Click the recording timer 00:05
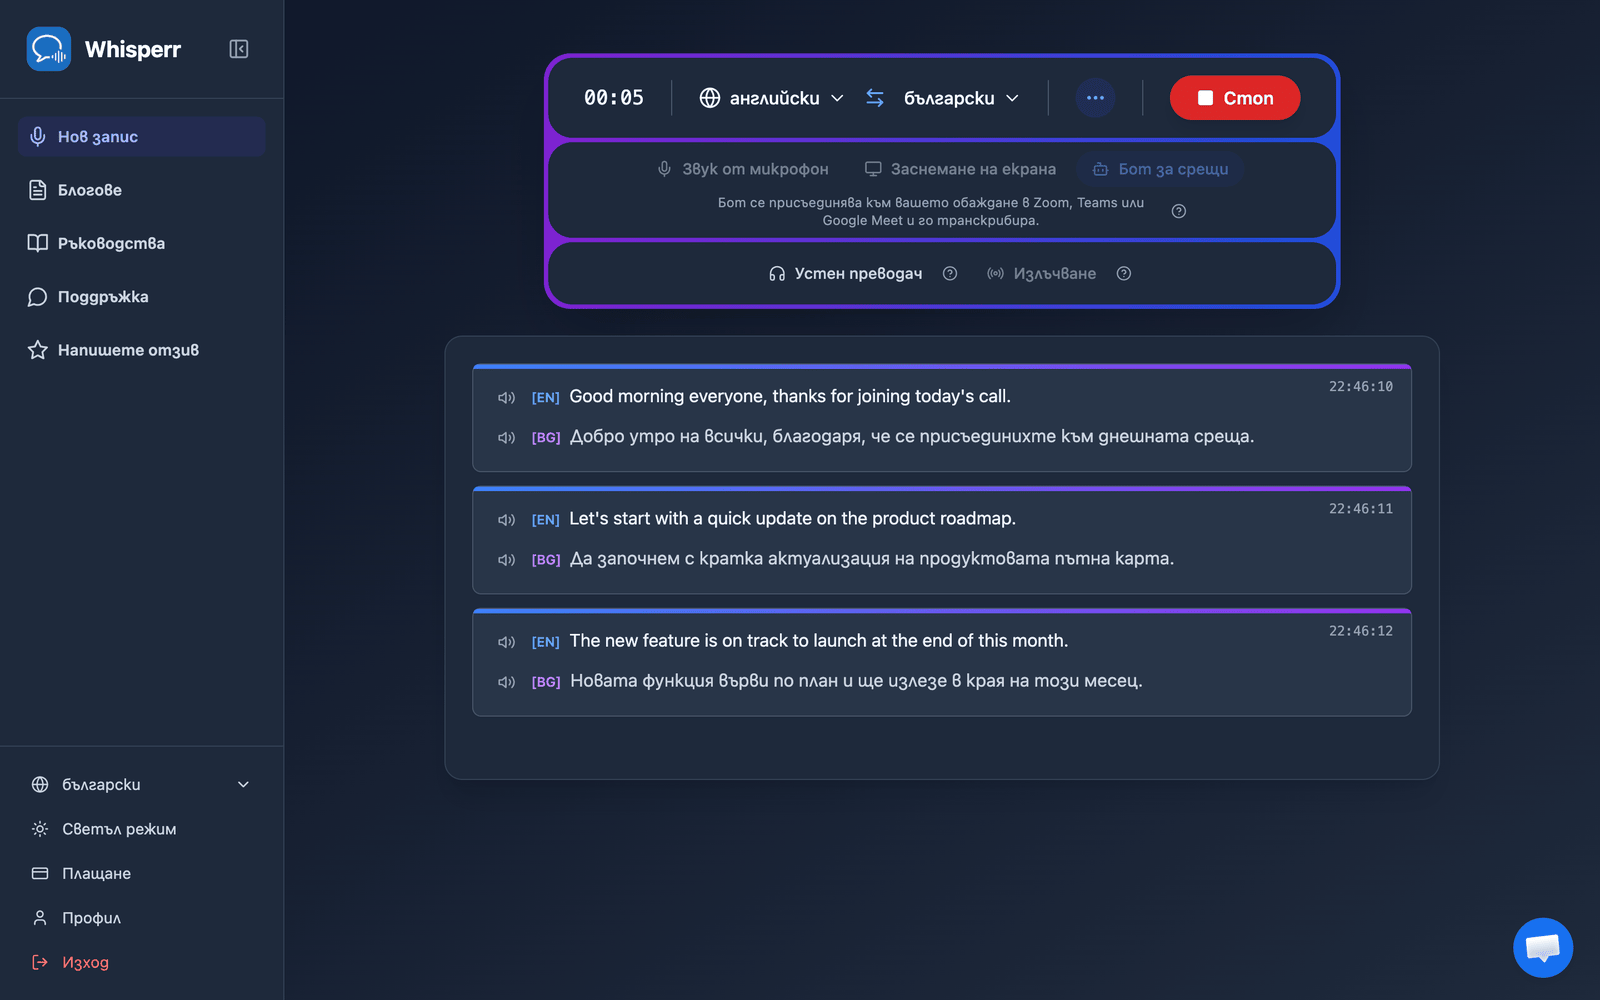The width and height of the screenshot is (1600, 1000). tap(614, 98)
